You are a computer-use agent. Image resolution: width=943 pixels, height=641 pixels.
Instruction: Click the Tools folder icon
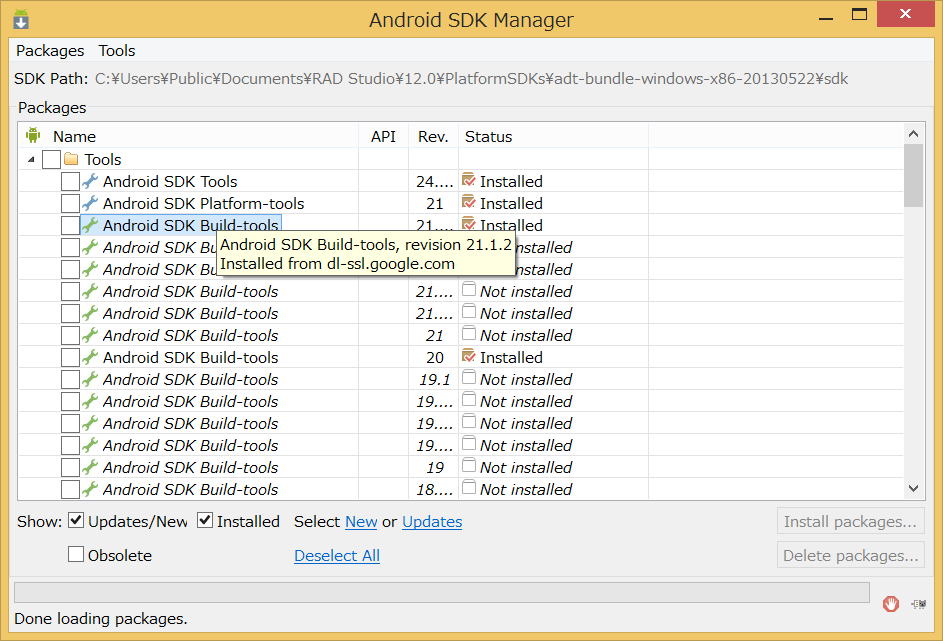(72, 159)
